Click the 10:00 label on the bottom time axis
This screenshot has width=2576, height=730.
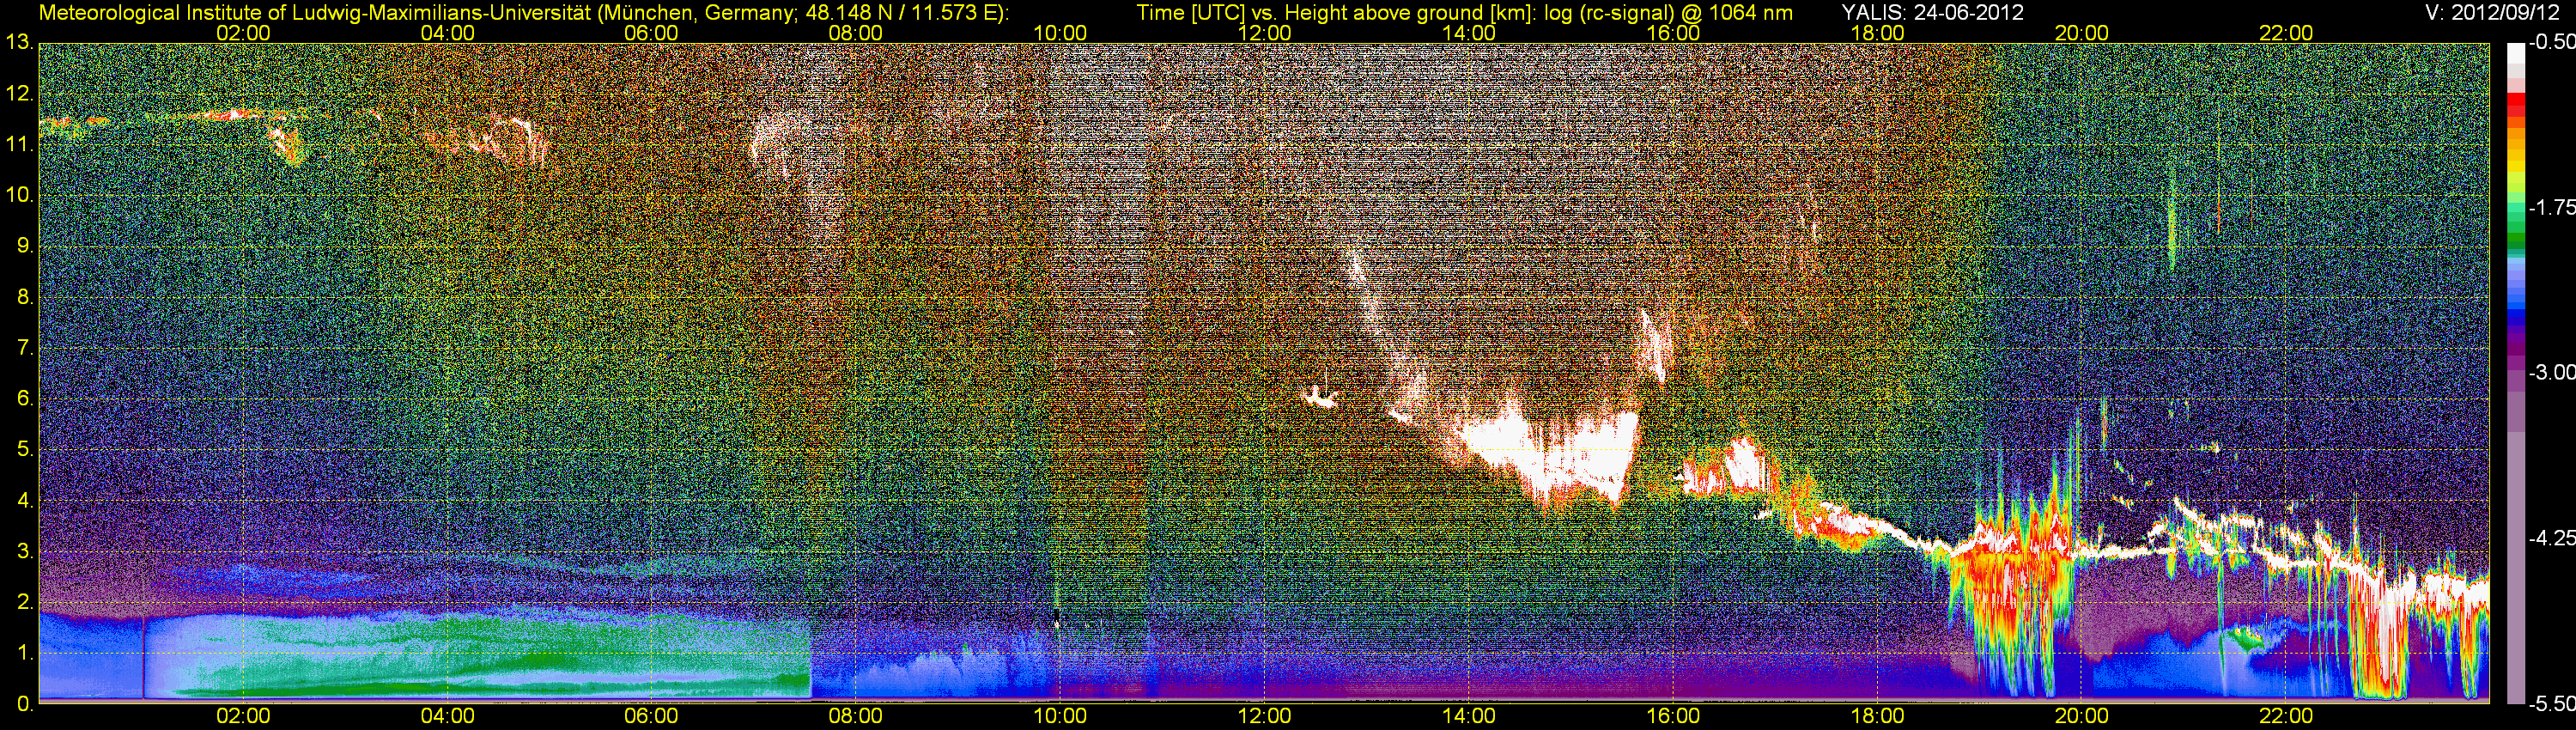(1060, 716)
